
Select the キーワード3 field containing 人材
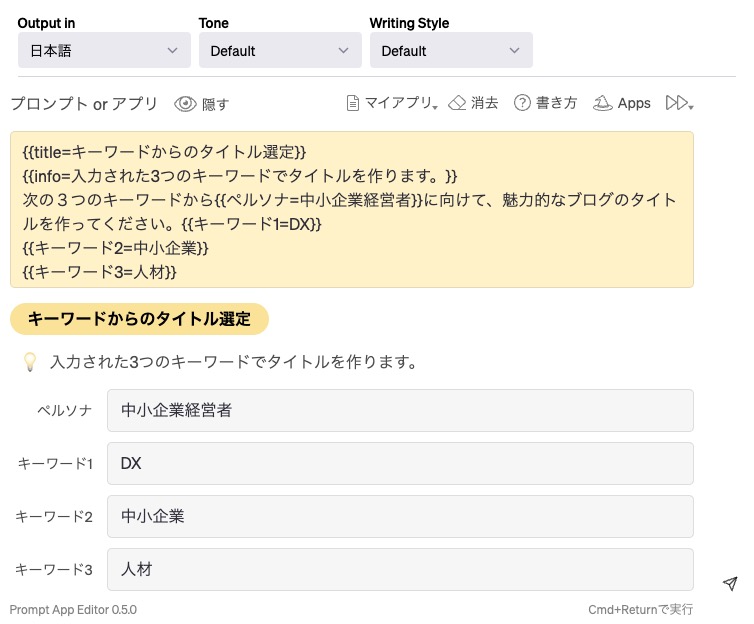tap(400, 569)
